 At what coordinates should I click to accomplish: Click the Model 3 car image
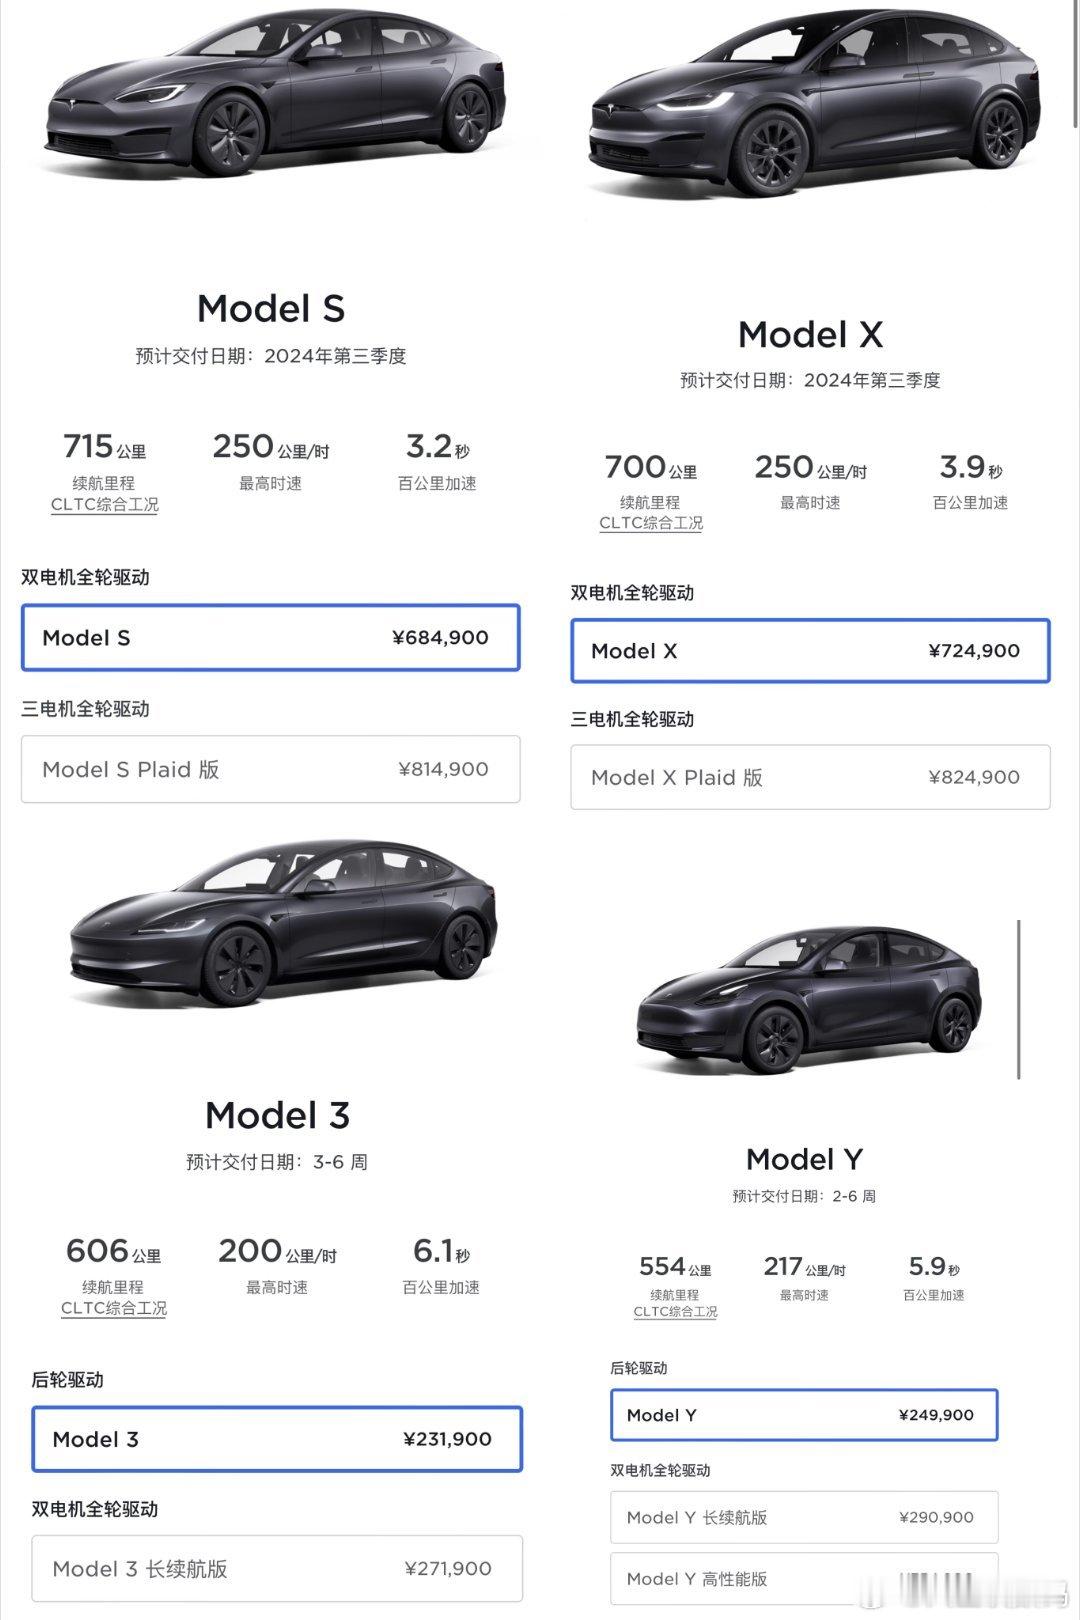282,922
